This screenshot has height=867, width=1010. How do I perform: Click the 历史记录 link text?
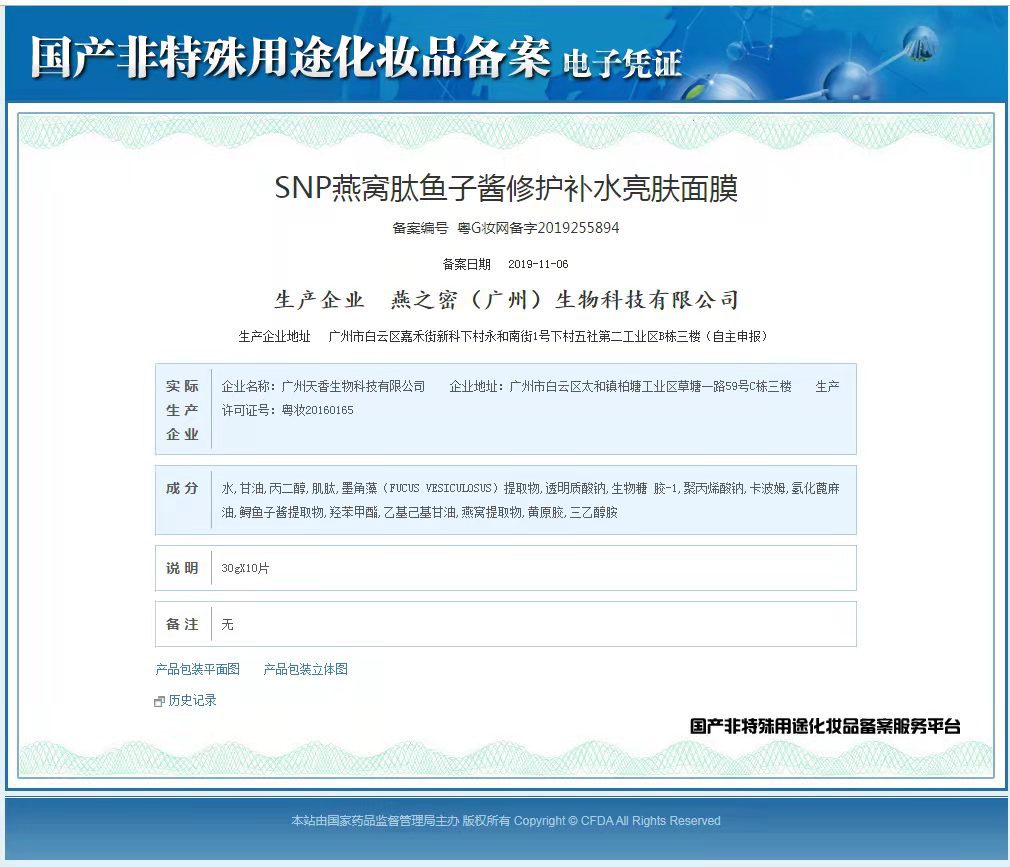point(191,700)
